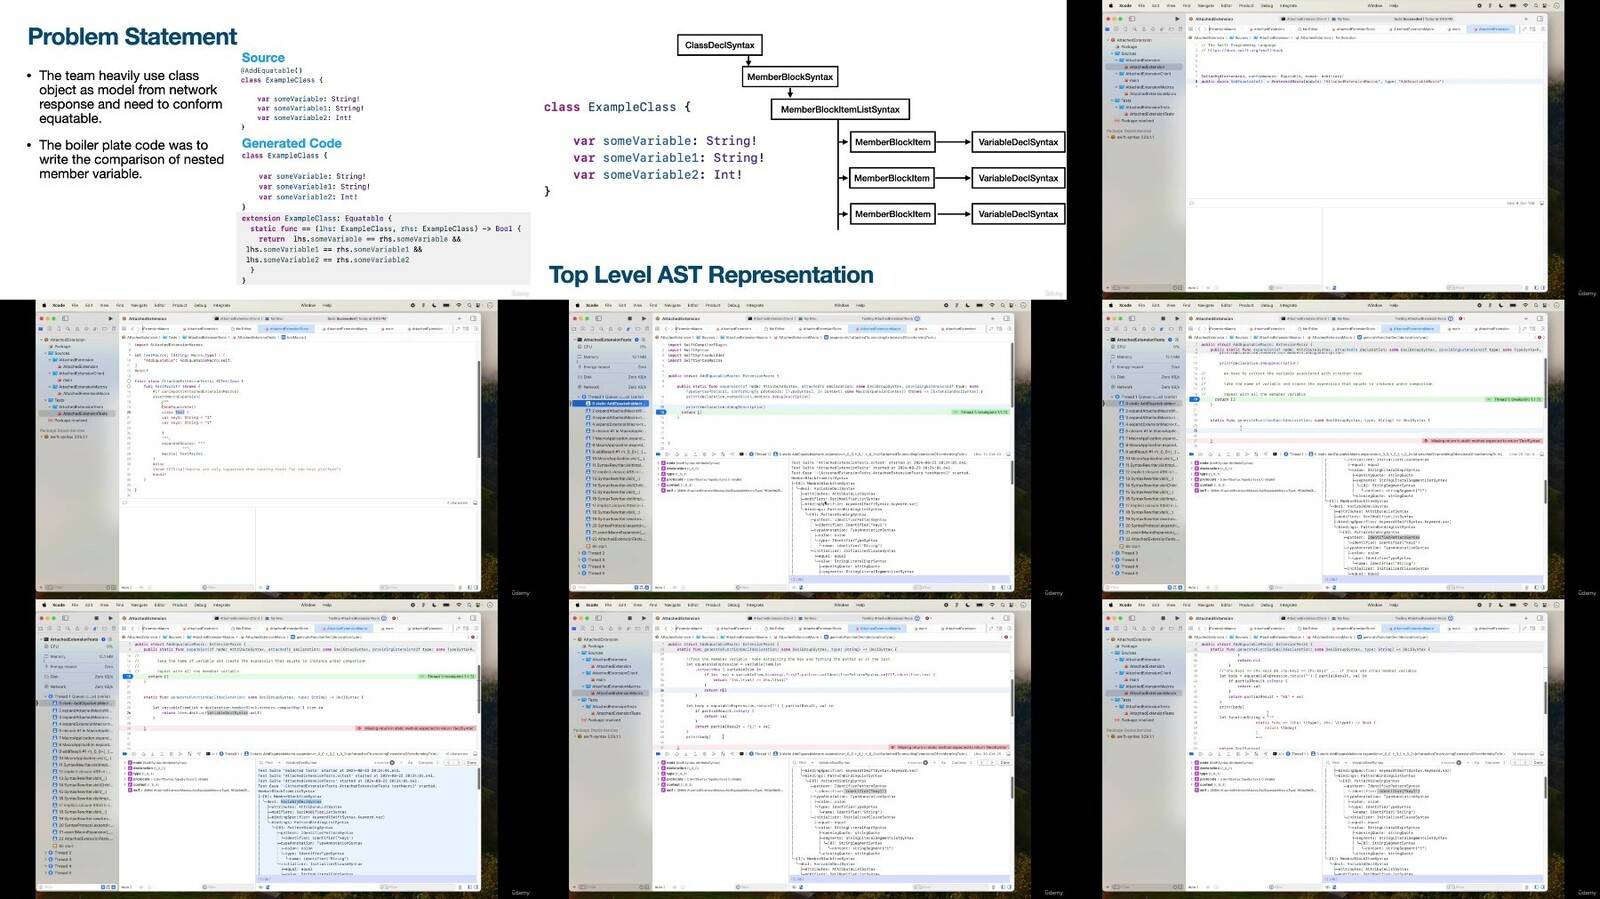1600x899 pixels.
Task: Open Xcode menu in the macro declaration window
Action: point(1125,5)
